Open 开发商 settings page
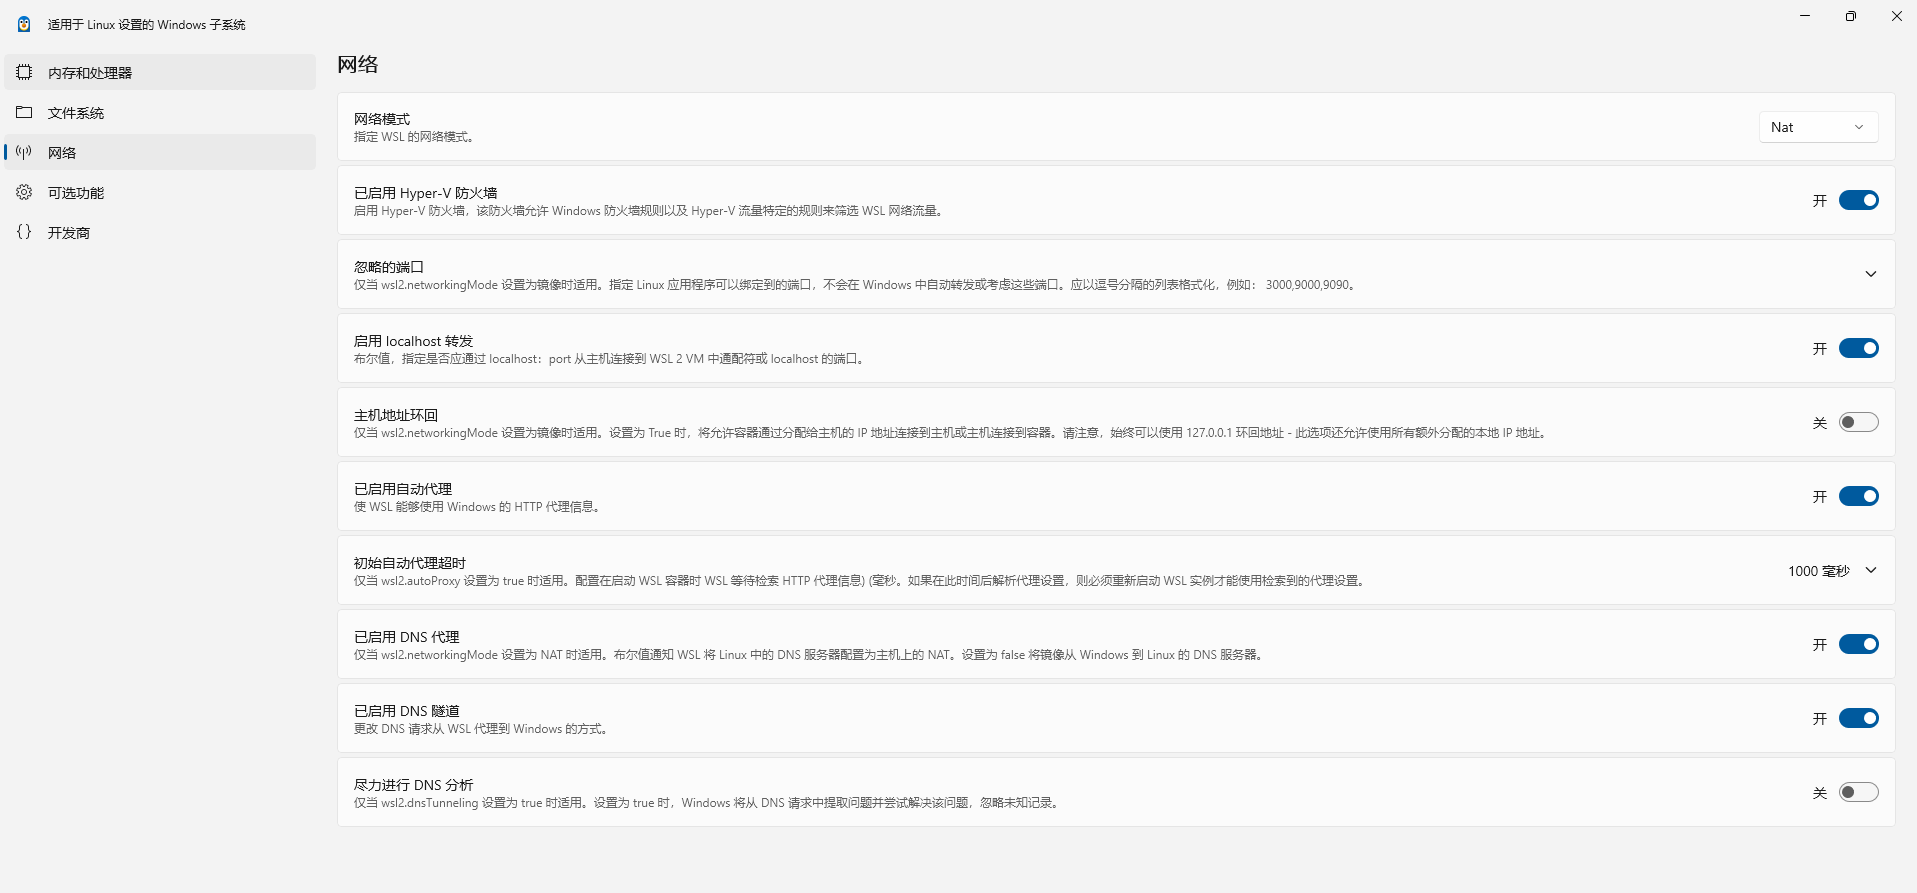 (160, 232)
